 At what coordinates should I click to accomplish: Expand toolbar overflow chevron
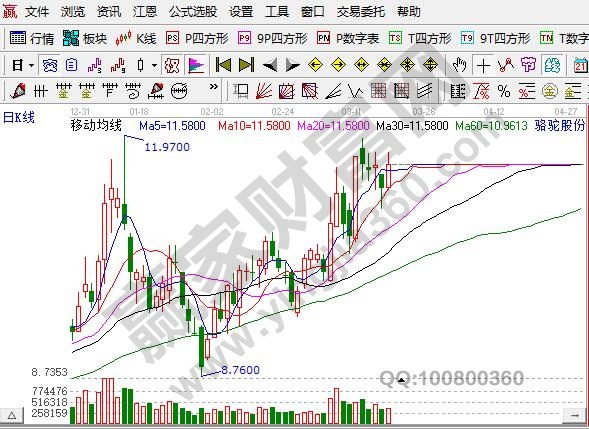pos(213,87)
